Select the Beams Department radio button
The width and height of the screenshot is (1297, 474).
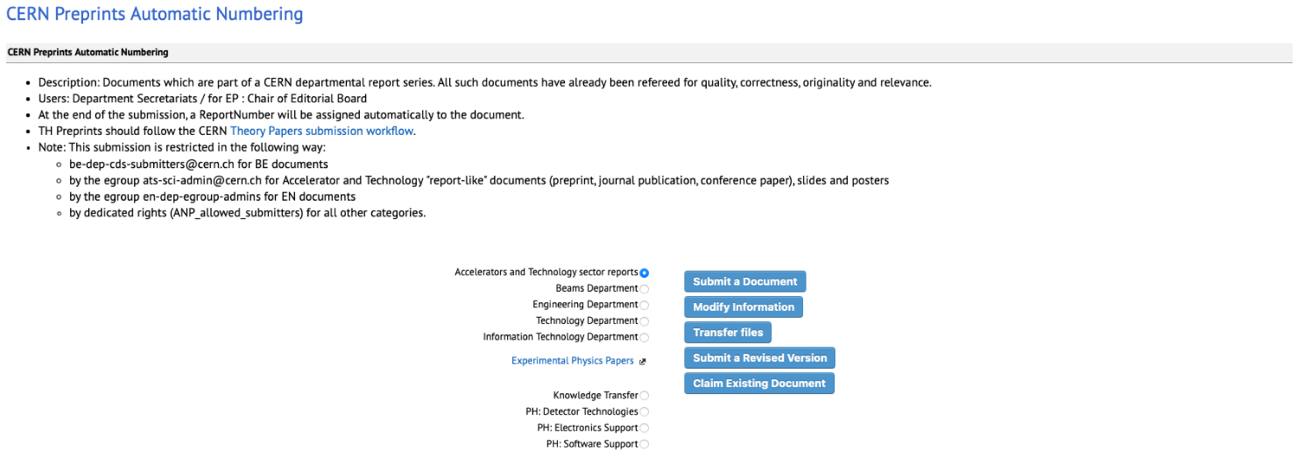644,289
